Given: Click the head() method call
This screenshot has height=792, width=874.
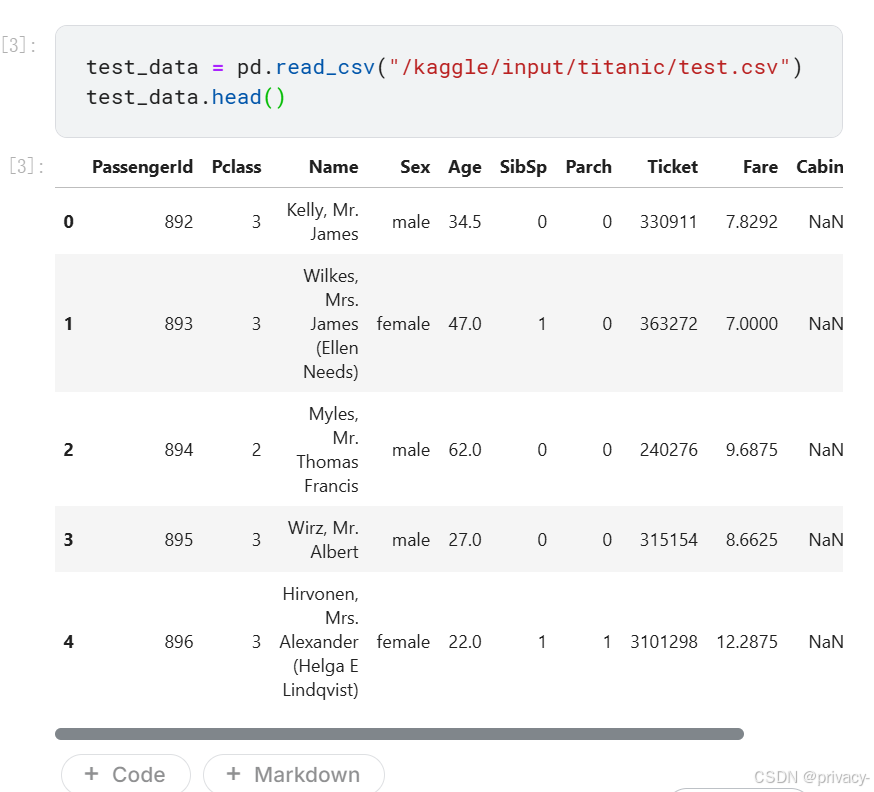Looking at the screenshot, I should click(x=248, y=98).
